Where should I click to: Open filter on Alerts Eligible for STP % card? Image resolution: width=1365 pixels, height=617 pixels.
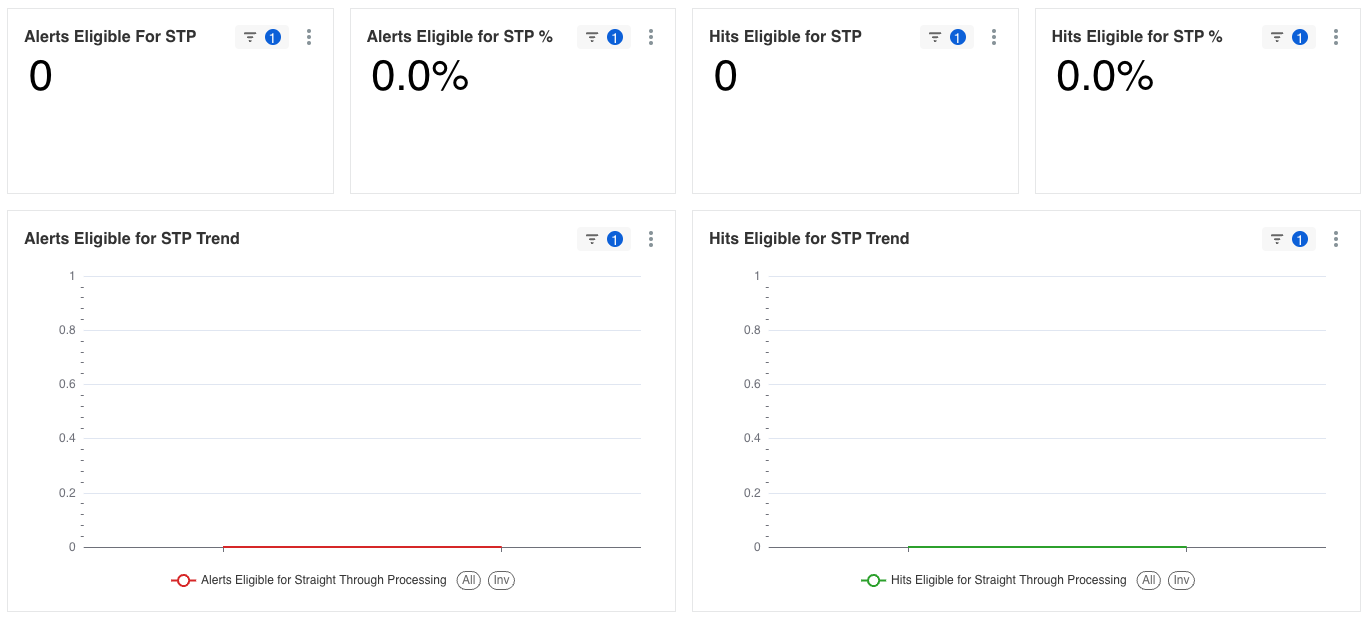[604, 37]
